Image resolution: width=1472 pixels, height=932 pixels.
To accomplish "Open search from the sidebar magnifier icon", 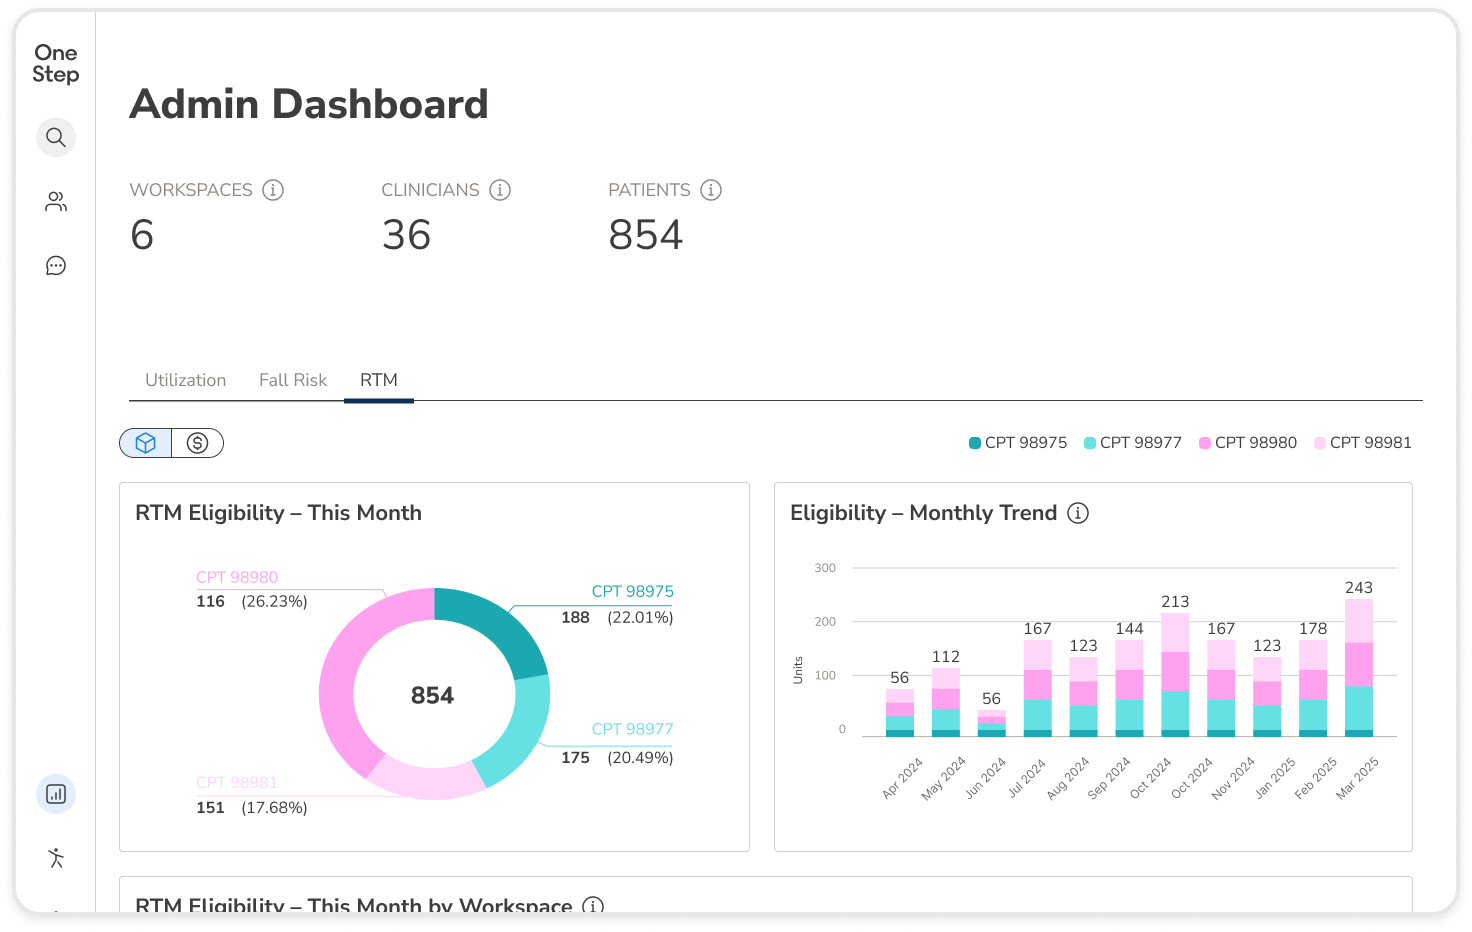I will pyautogui.click(x=56, y=137).
